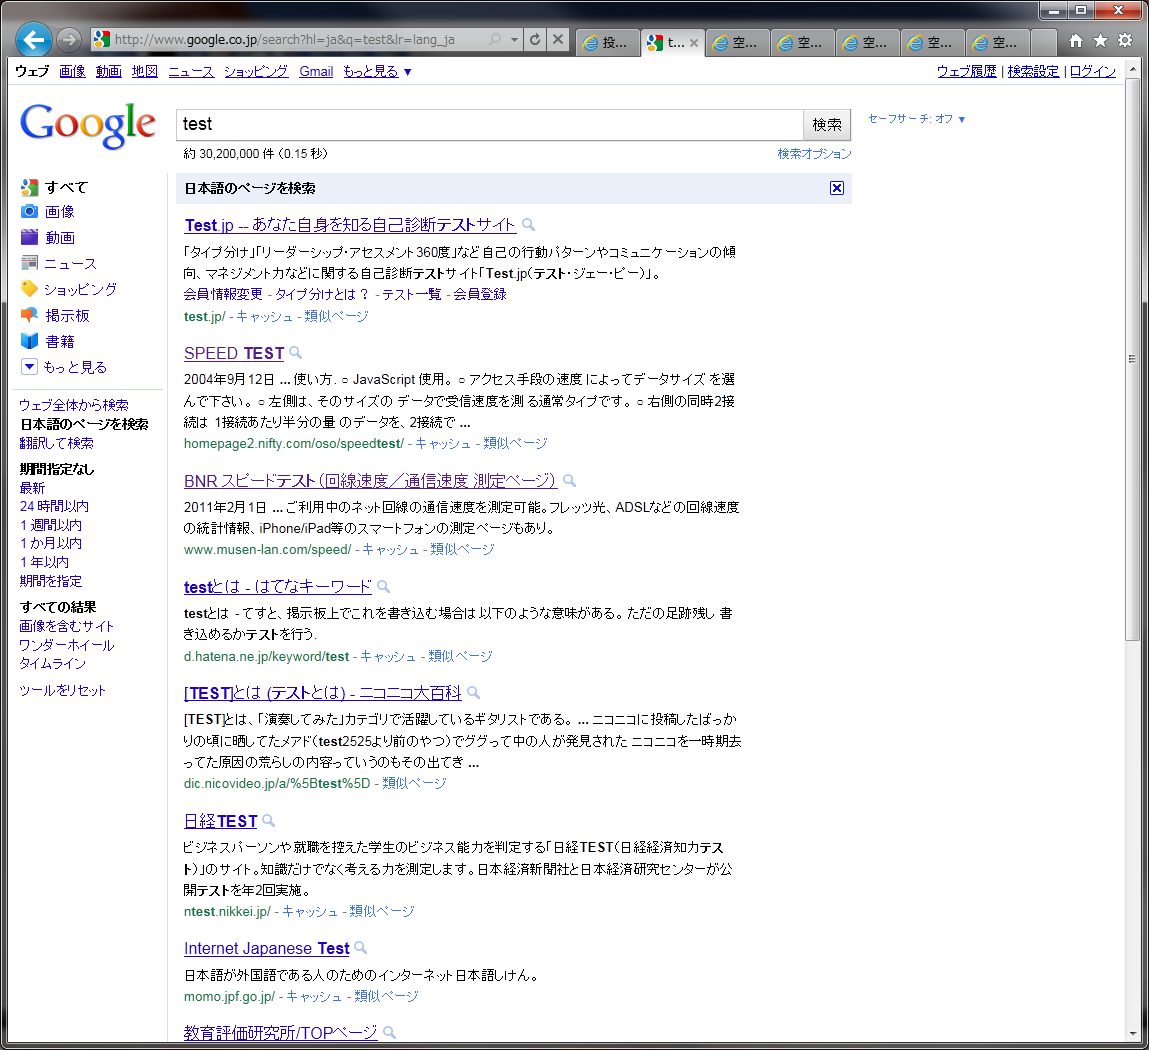Preview SPEED TEST result with magnifier icon
The height and width of the screenshot is (1050, 1149).
click(295, 353)
